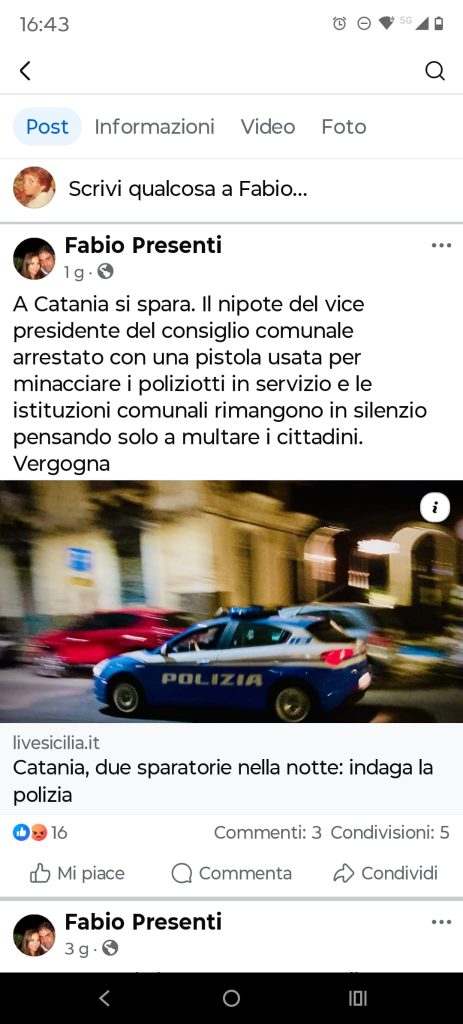Switch to the Informazioni tab
Screen dimensions: 463x1024
click(x=154, y=127)
